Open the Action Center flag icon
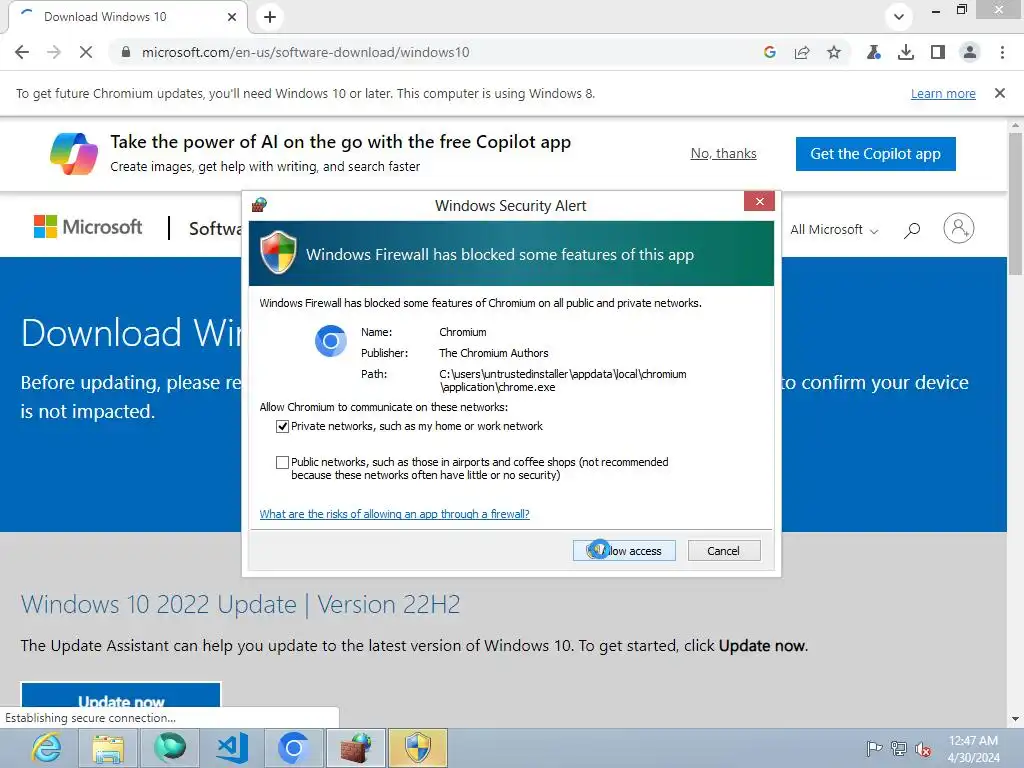The height and width of the screenshot is (768, 1024). (x=874, y=748)
